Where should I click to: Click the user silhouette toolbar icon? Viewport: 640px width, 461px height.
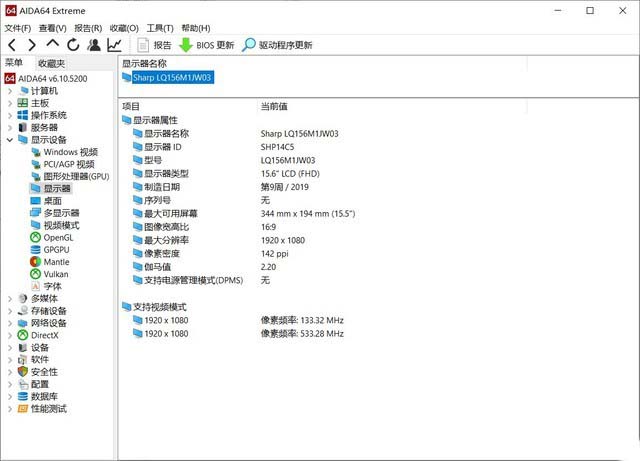click(x=94, y=45)
